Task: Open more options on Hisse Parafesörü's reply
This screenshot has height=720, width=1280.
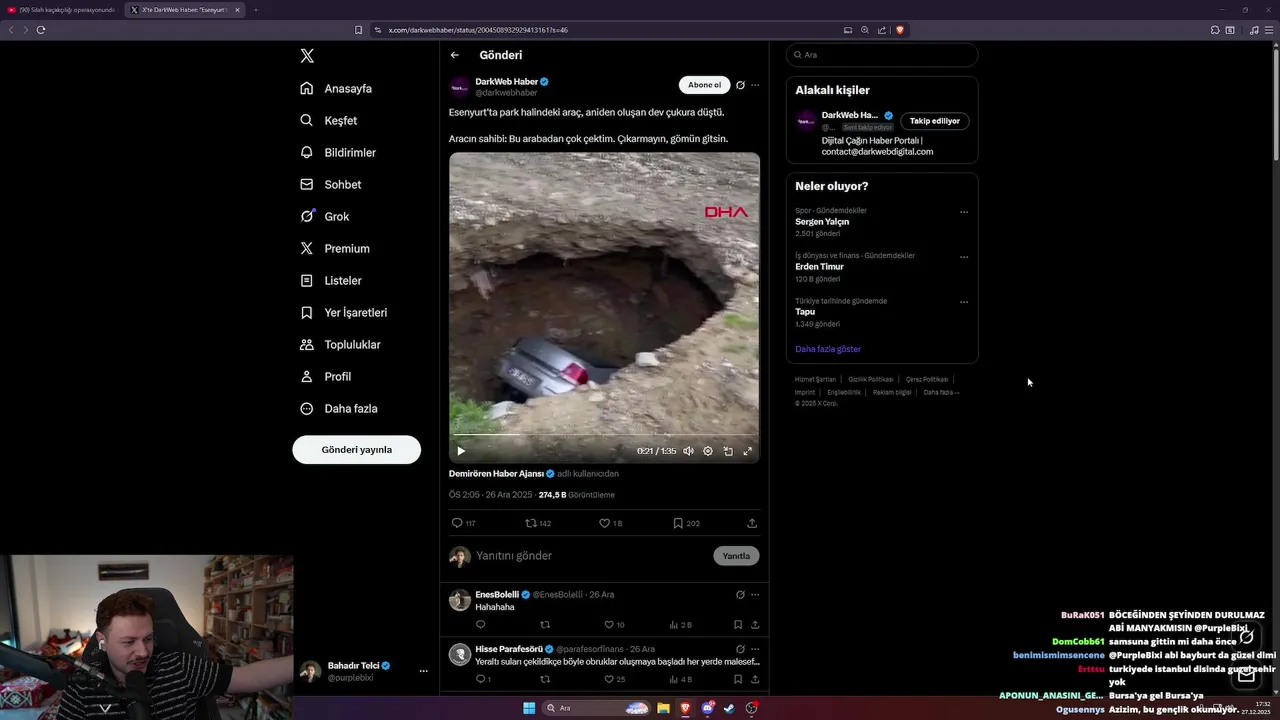Action: pyautogui.click(x=755, y=649)
